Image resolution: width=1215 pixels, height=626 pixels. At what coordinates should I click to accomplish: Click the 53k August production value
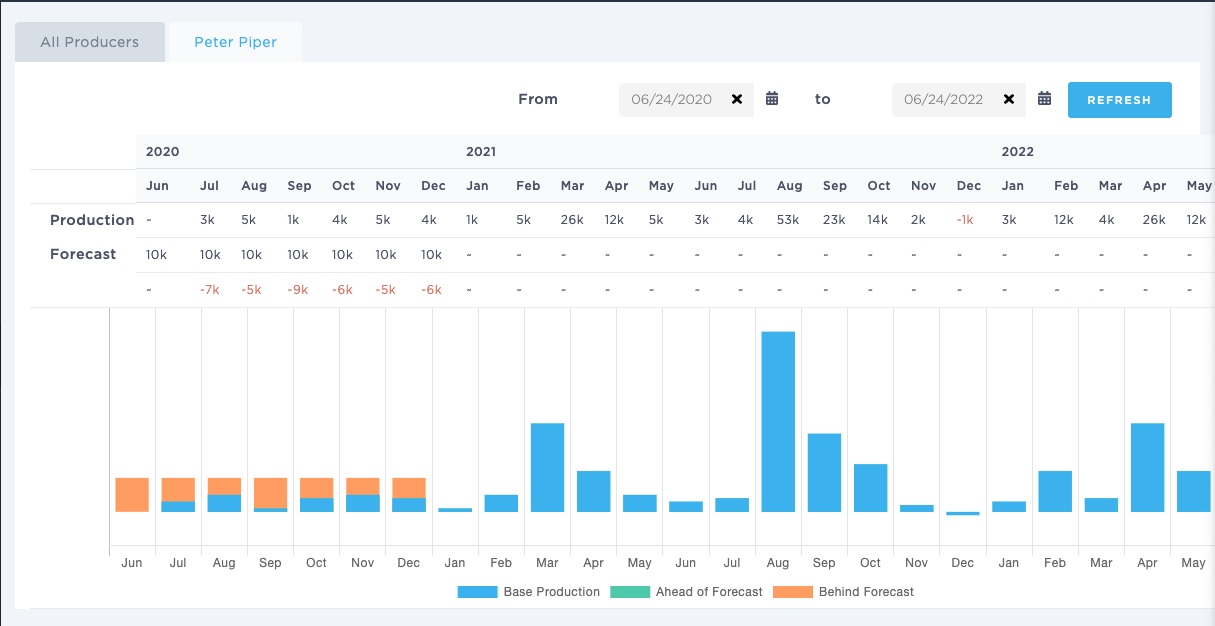(x=788, y=220)
